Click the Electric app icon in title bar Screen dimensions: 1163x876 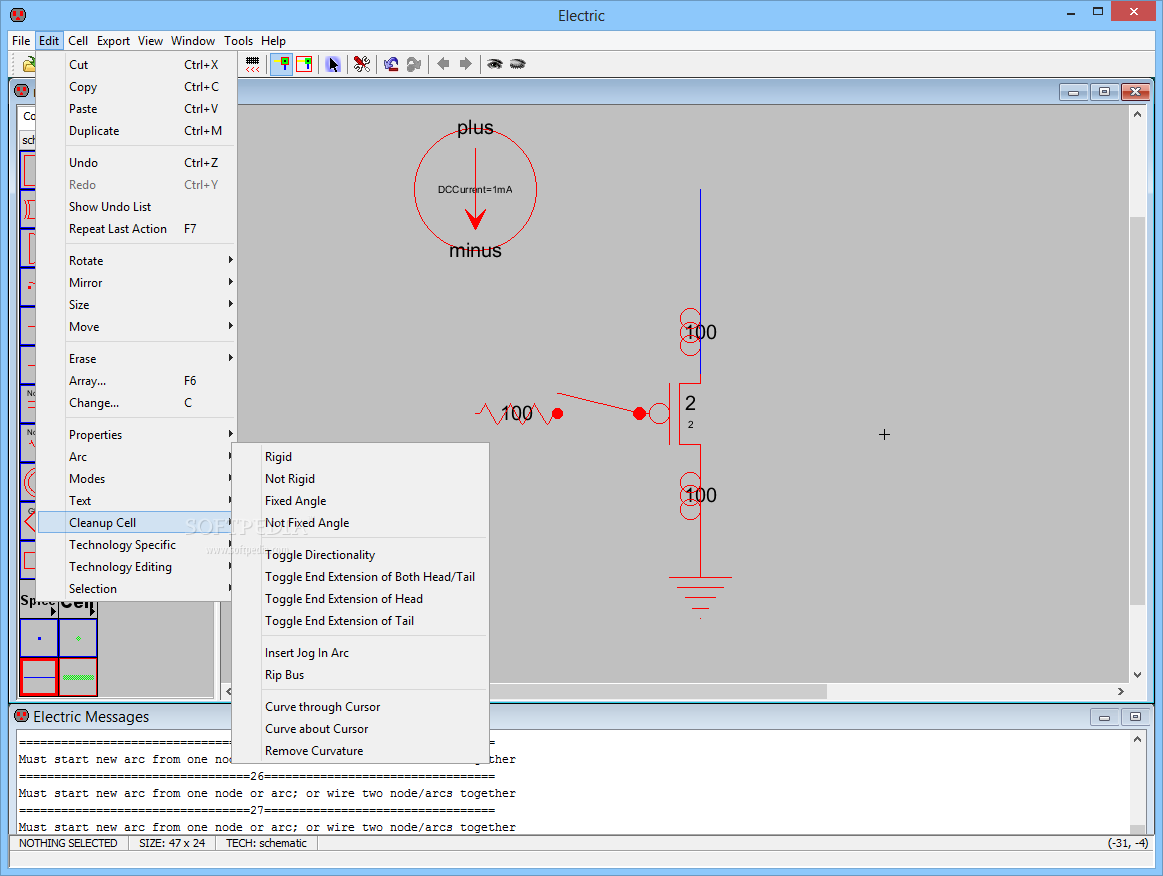pos(18,15)
